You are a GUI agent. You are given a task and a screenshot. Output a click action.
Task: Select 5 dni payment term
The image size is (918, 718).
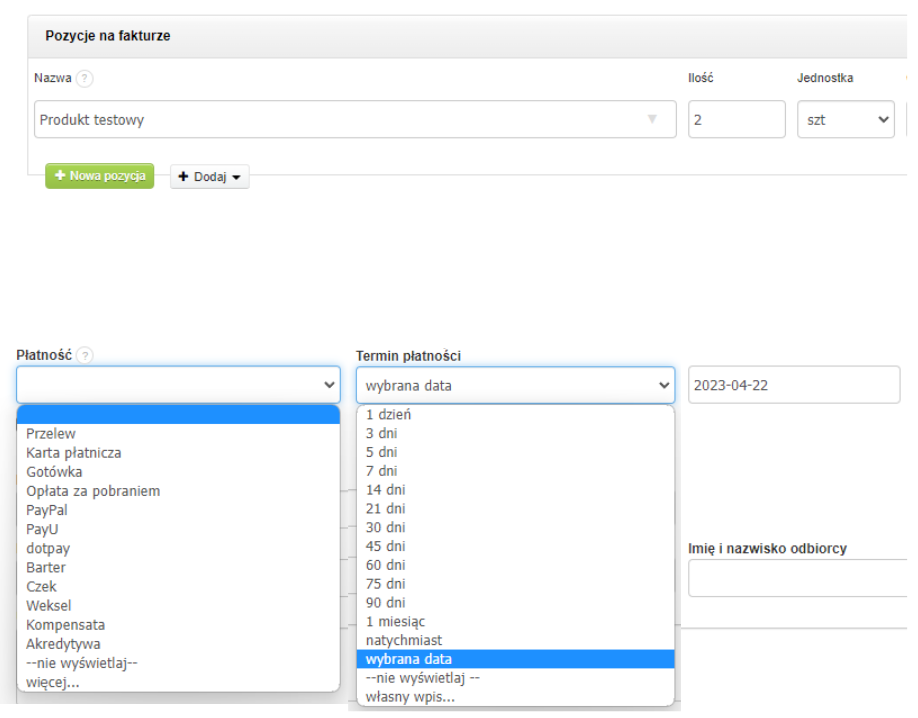pos(515,452)
